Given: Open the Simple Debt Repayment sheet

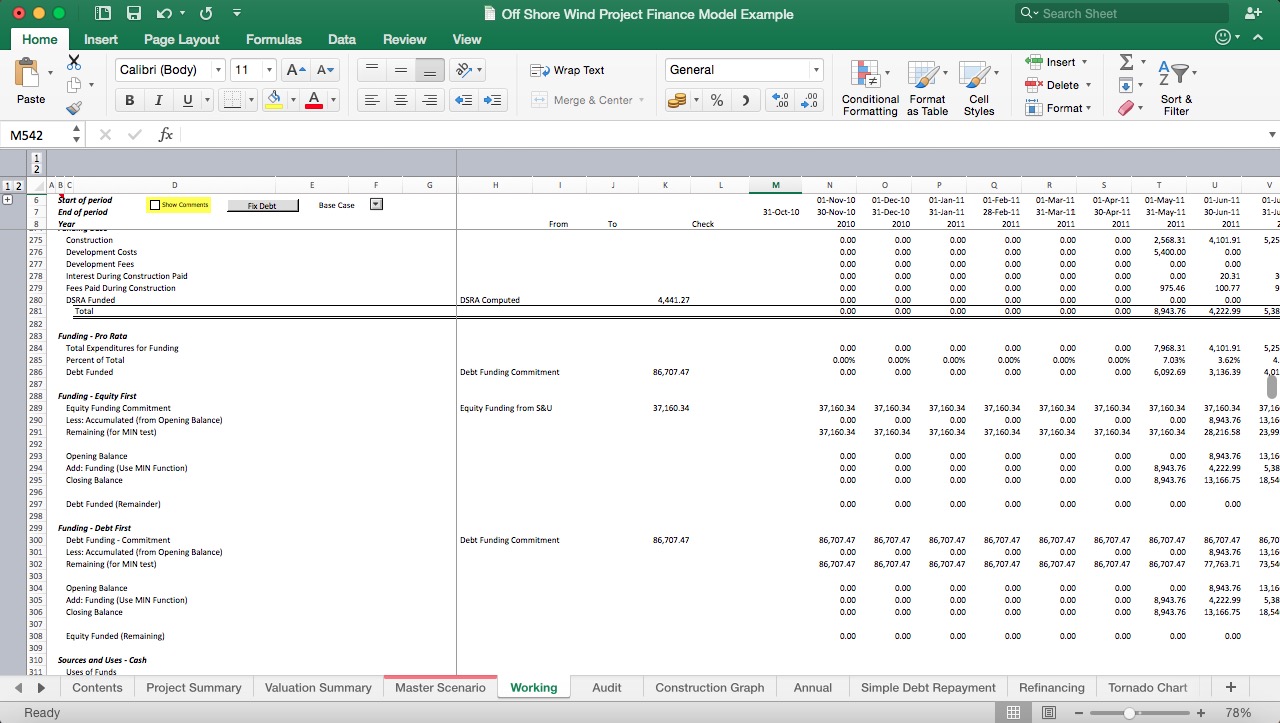Looking at the screenshot, I should point(928,687).
